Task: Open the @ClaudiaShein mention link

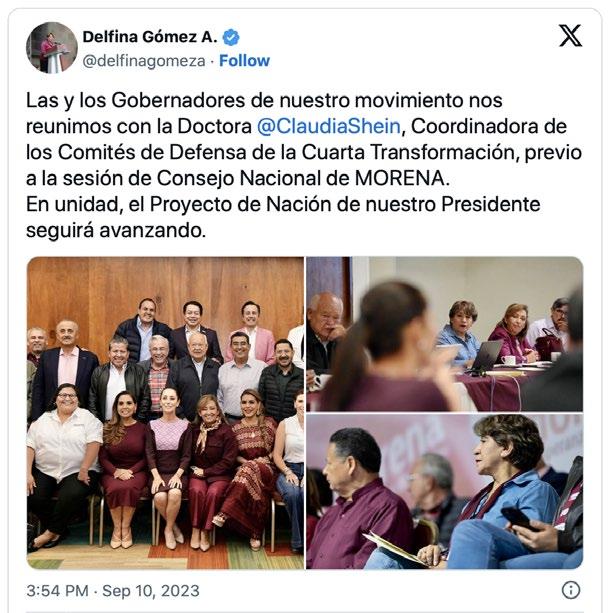Action: click(328, 126)
